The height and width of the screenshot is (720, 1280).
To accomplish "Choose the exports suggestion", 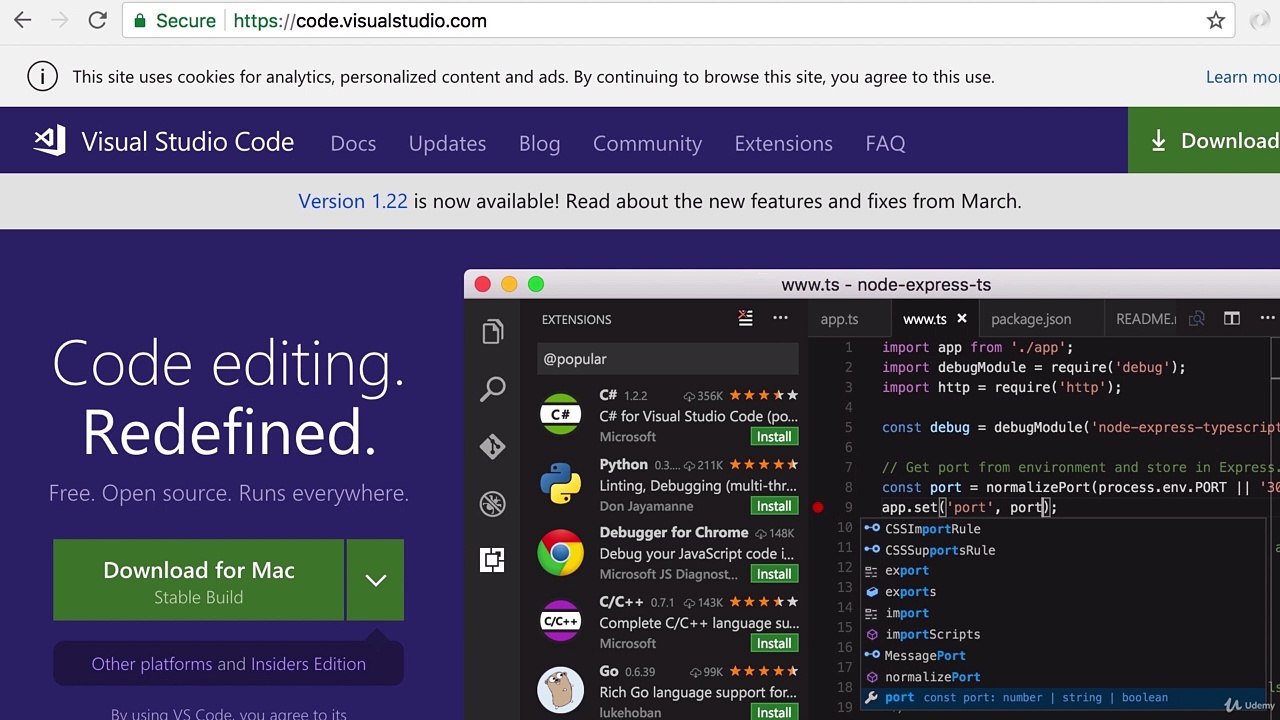I will pyautogui.click(x=1063, y=592).
